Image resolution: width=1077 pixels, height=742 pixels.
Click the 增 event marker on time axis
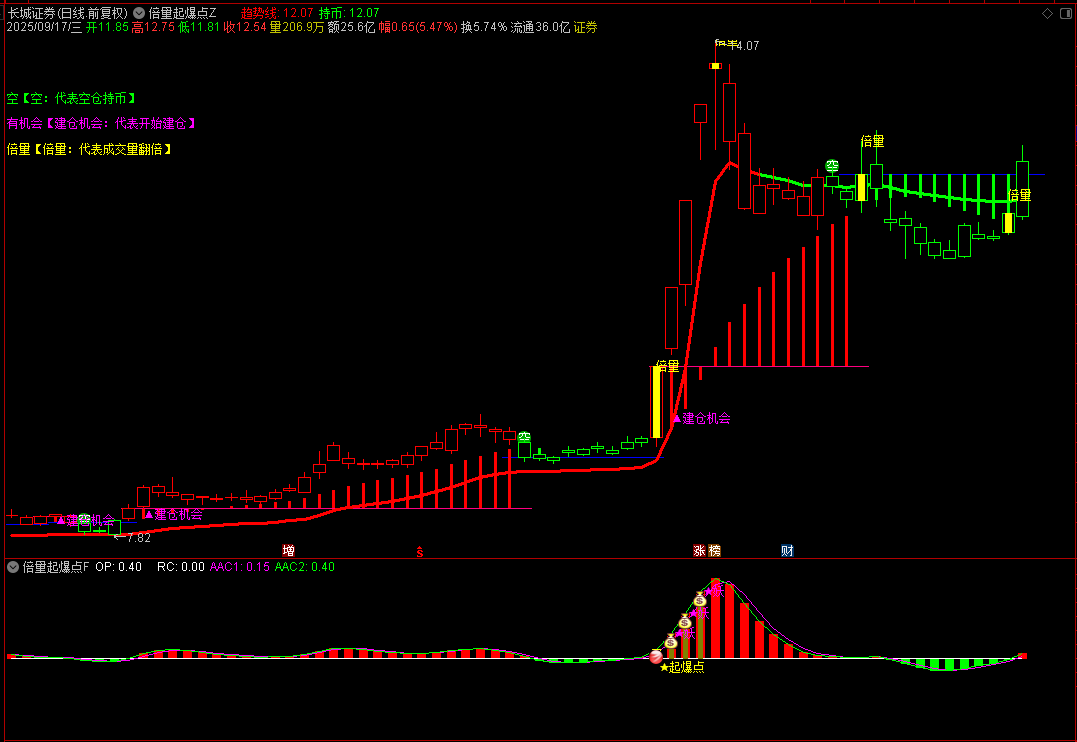coord(288,550)
